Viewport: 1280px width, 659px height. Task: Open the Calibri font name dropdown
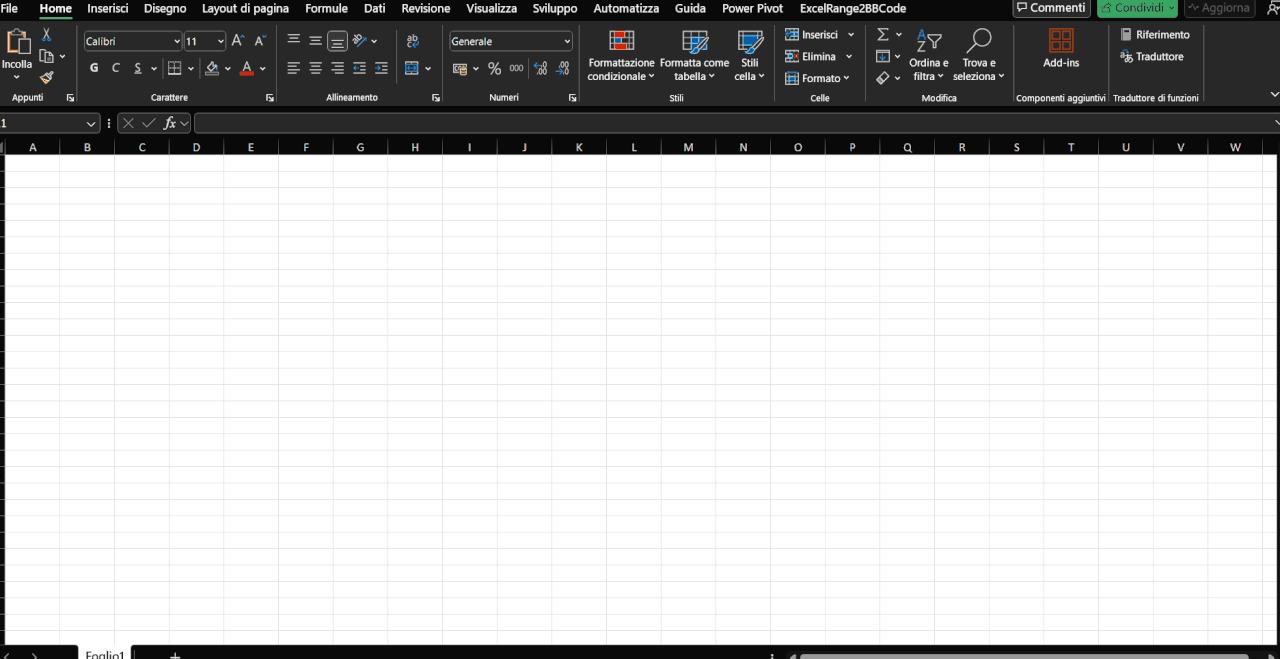pos(177,41)
